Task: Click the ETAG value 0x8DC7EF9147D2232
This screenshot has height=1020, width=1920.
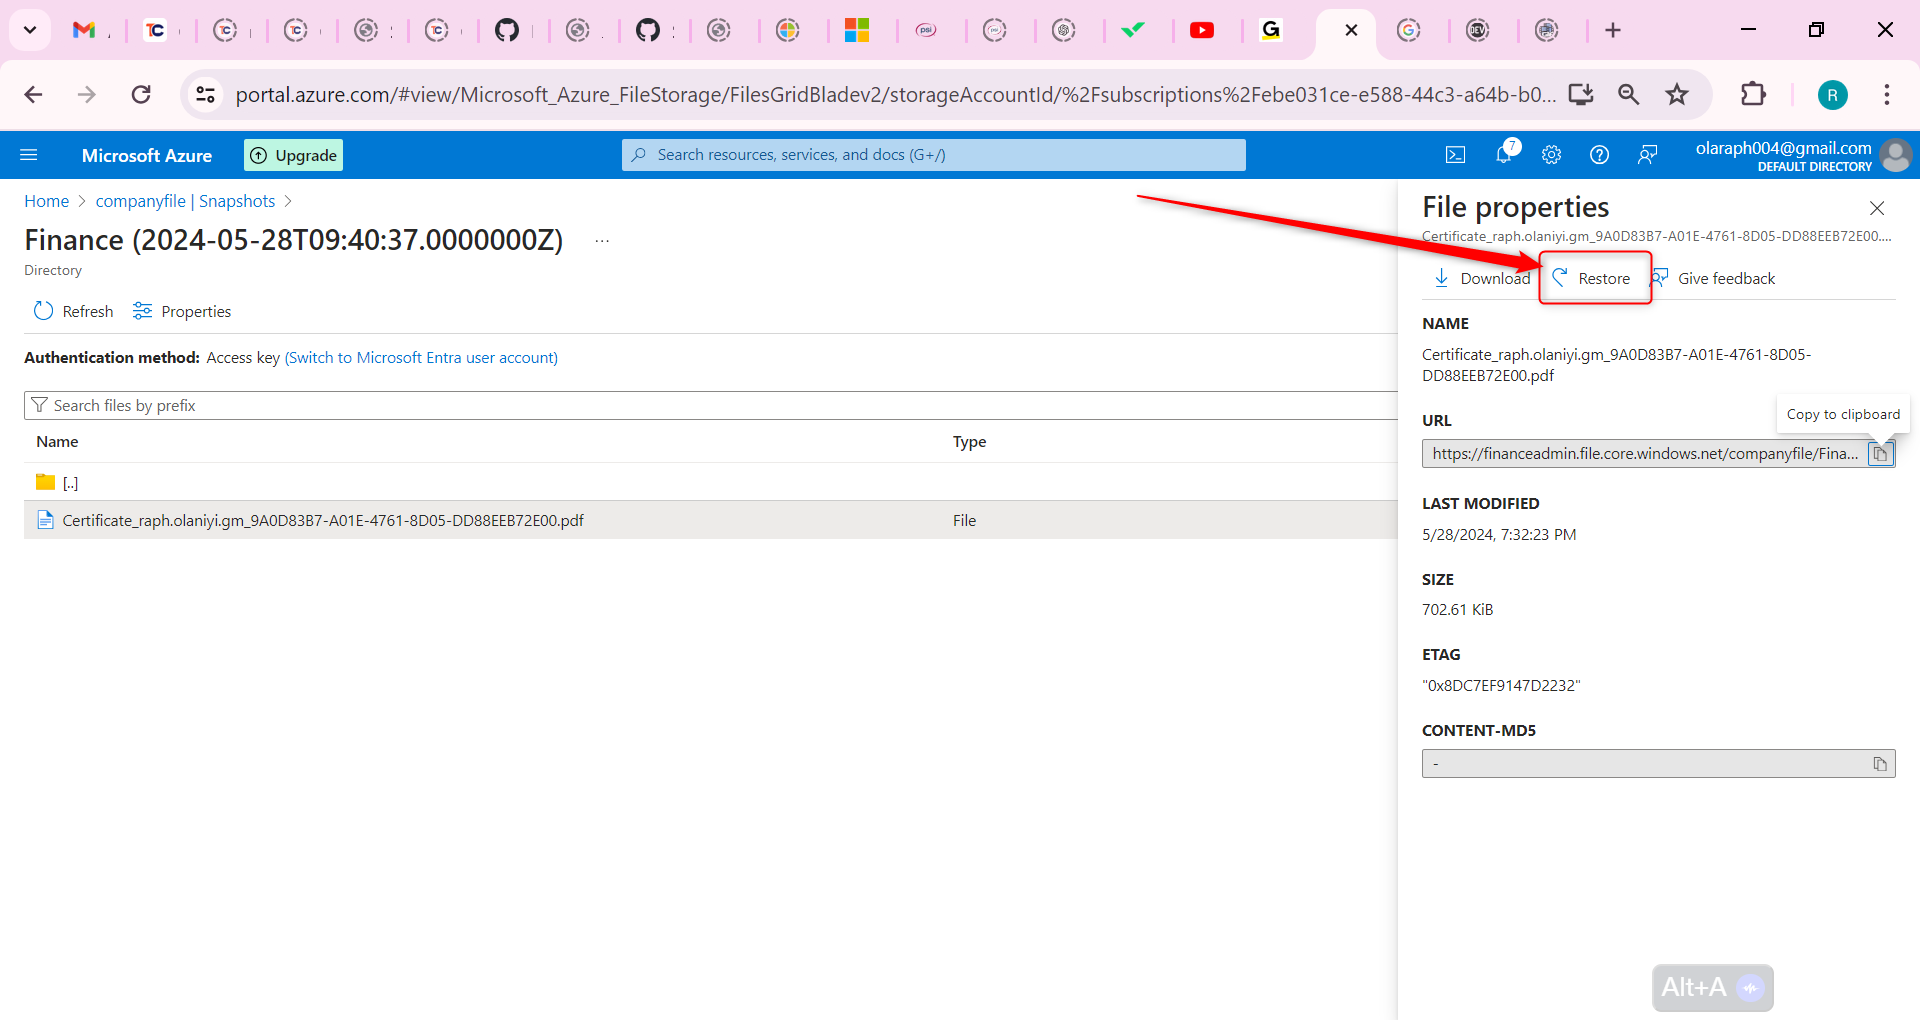Action: 1501,685
